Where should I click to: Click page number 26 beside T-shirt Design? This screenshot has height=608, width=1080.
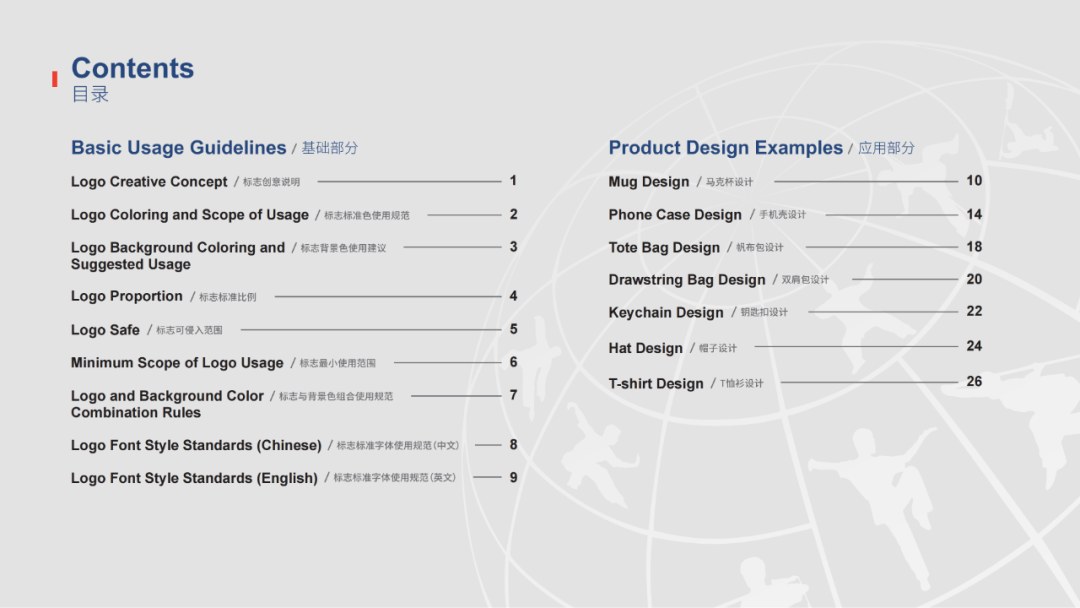coord(974,381)
